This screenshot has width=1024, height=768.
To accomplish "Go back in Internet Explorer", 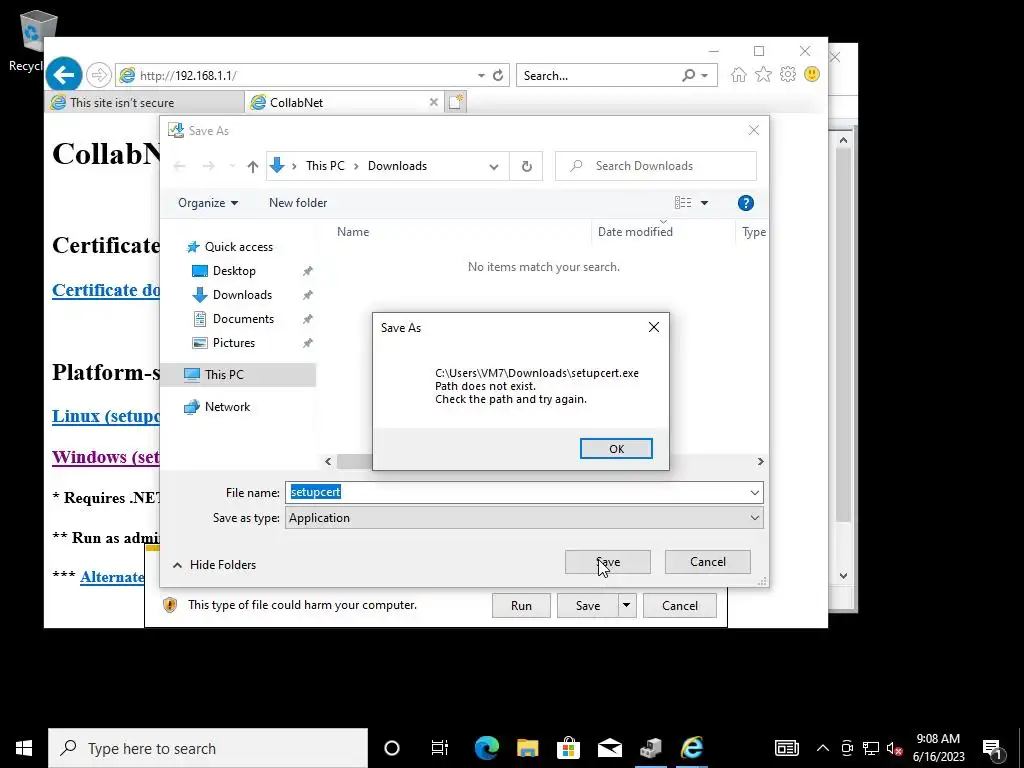I will [x=64, y=75].
